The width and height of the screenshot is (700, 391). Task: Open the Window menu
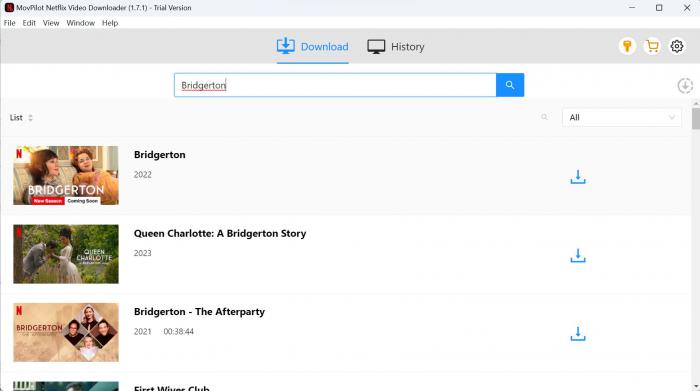point(80,23)
